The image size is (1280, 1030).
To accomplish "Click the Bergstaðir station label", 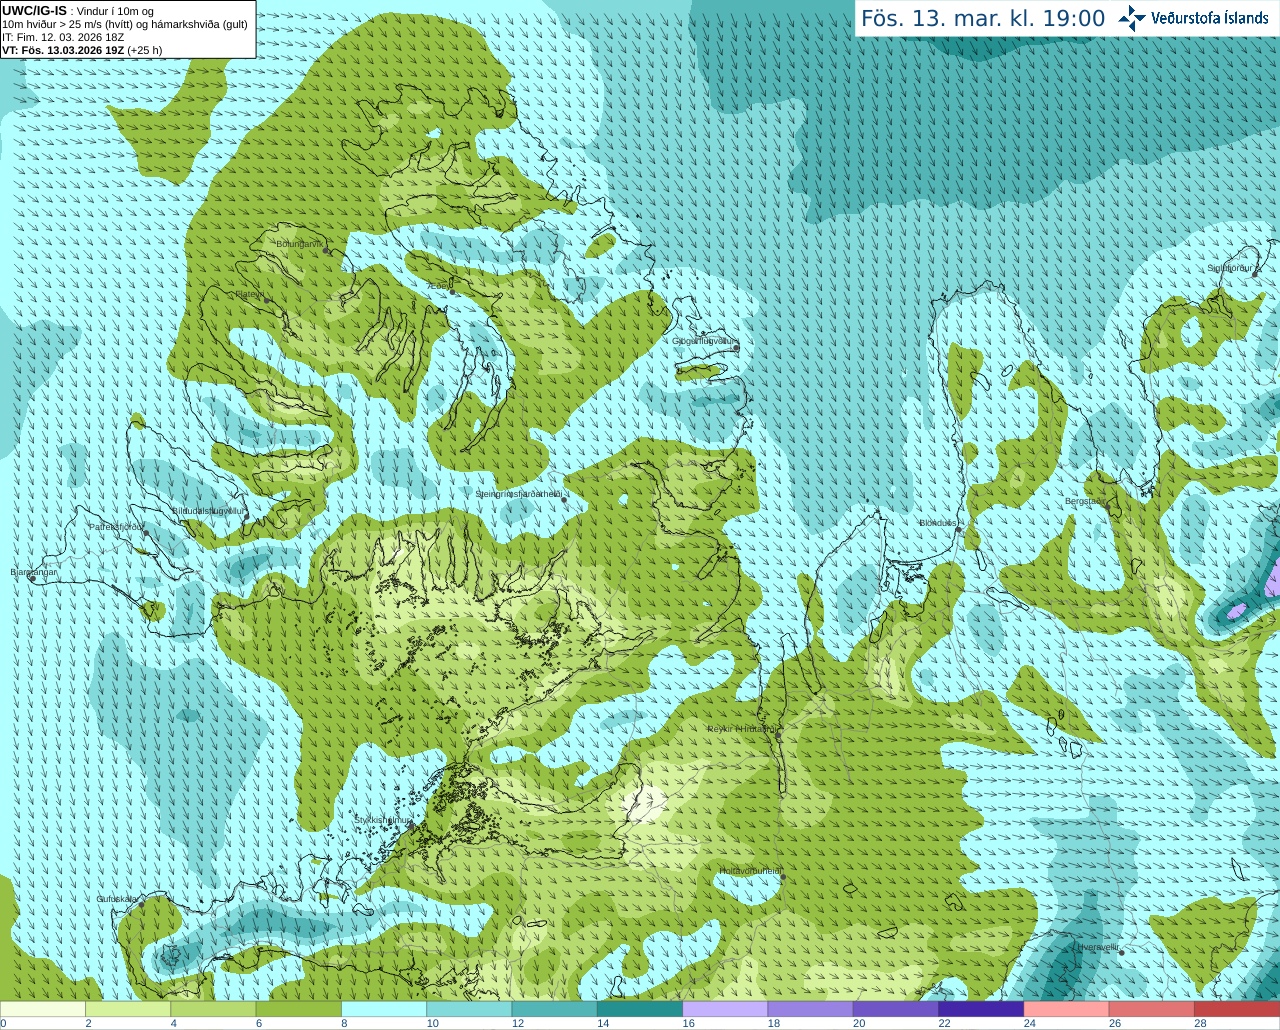I will 1086,501.
